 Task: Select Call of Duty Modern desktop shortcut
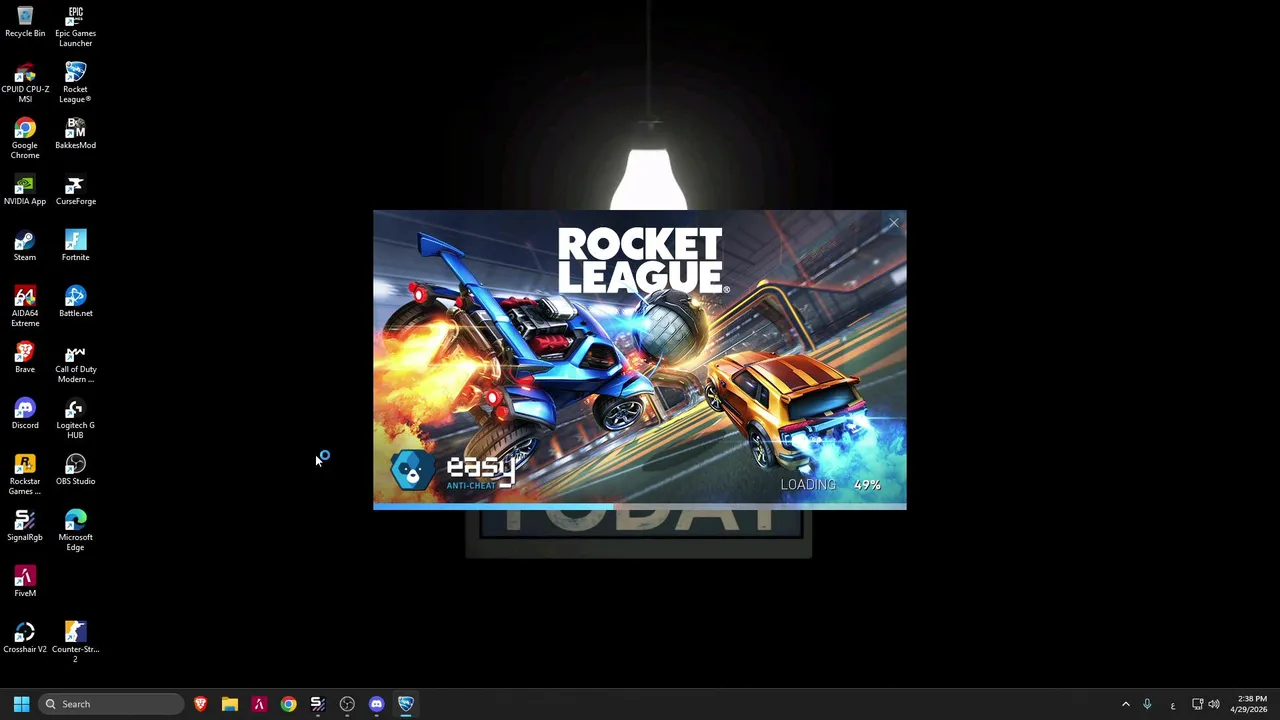point(75,362)
